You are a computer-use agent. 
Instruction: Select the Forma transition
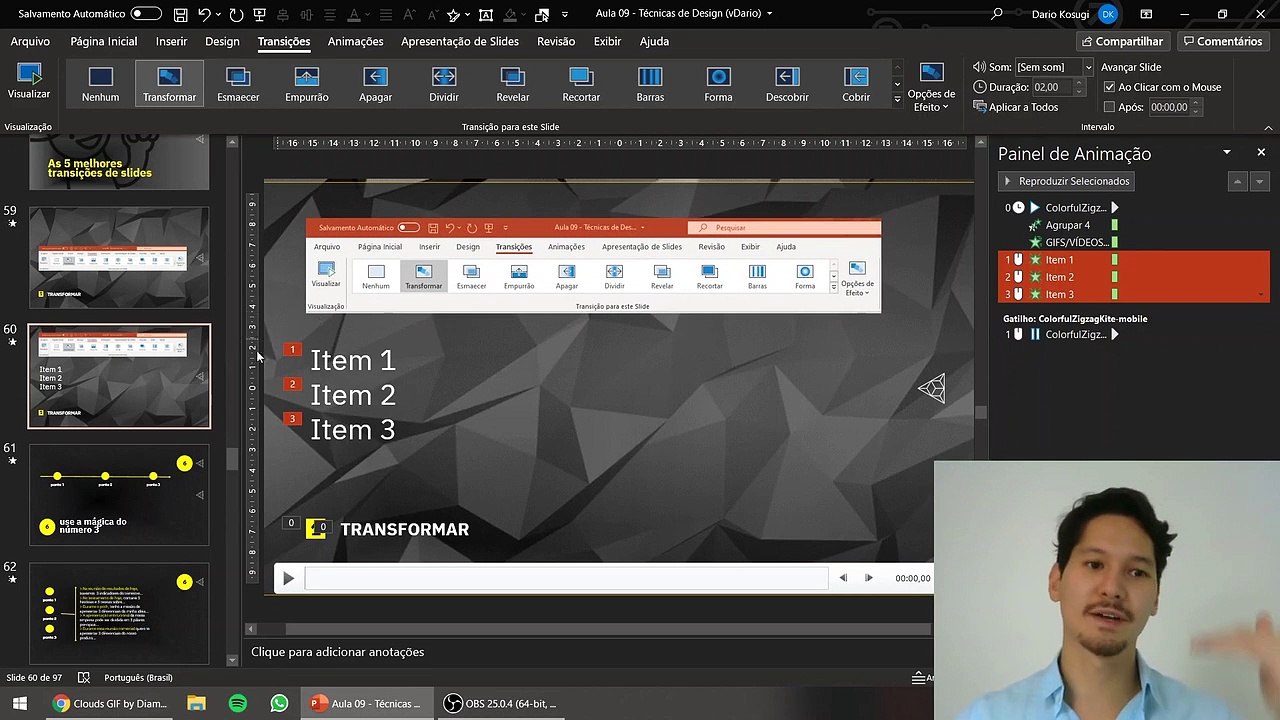pyautogui.click(x=718, y=84)
